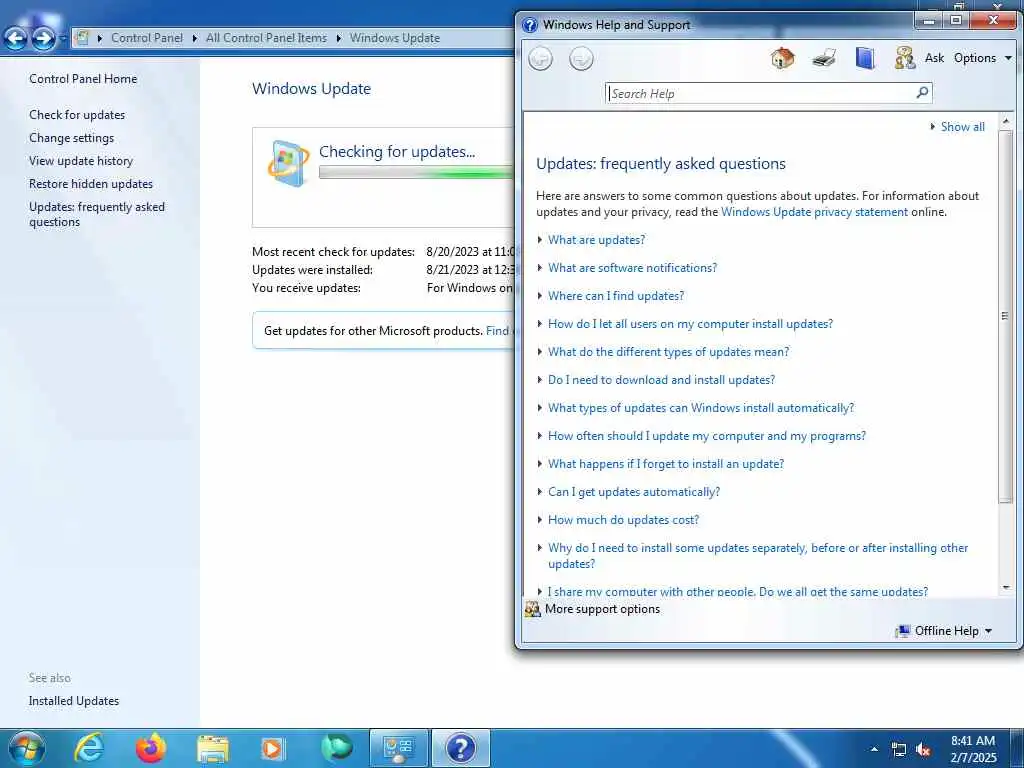Click the green round taskbar app icon

click(x=336, y=748)
